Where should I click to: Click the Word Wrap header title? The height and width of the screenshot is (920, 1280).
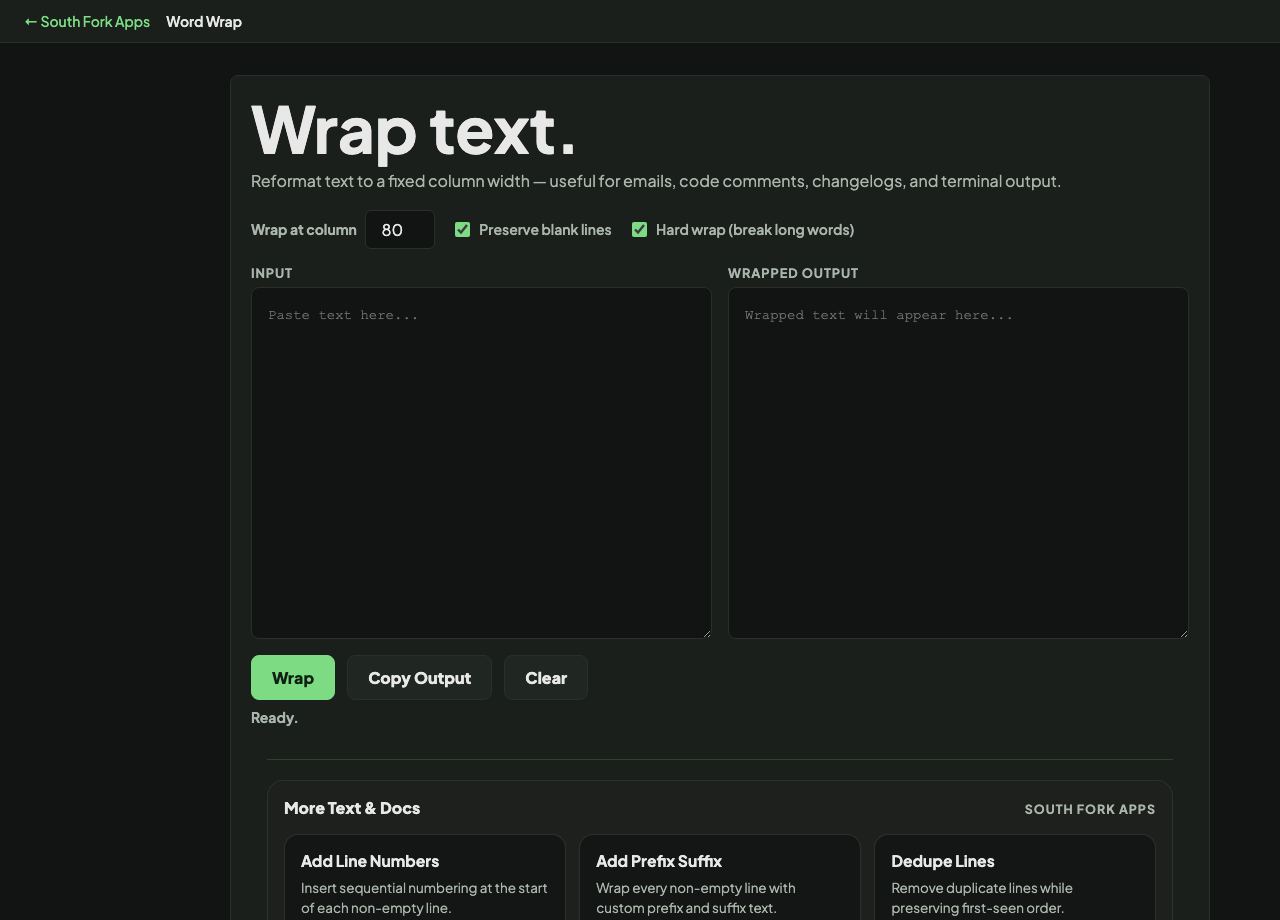pos(204,21)
